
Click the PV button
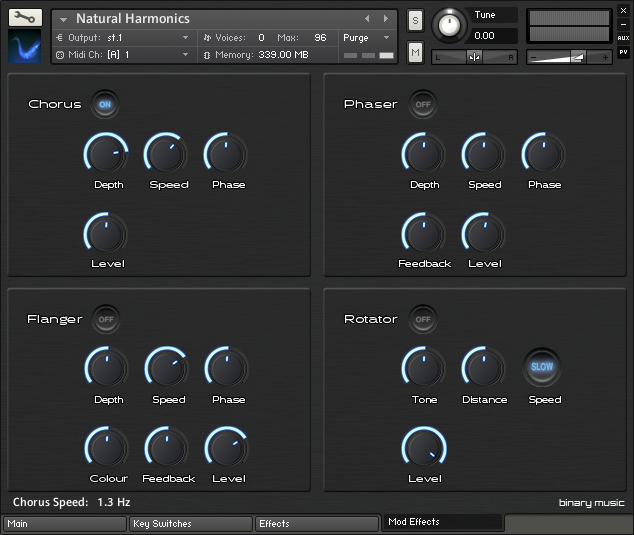pyautogui.click(x=623, y=52)
